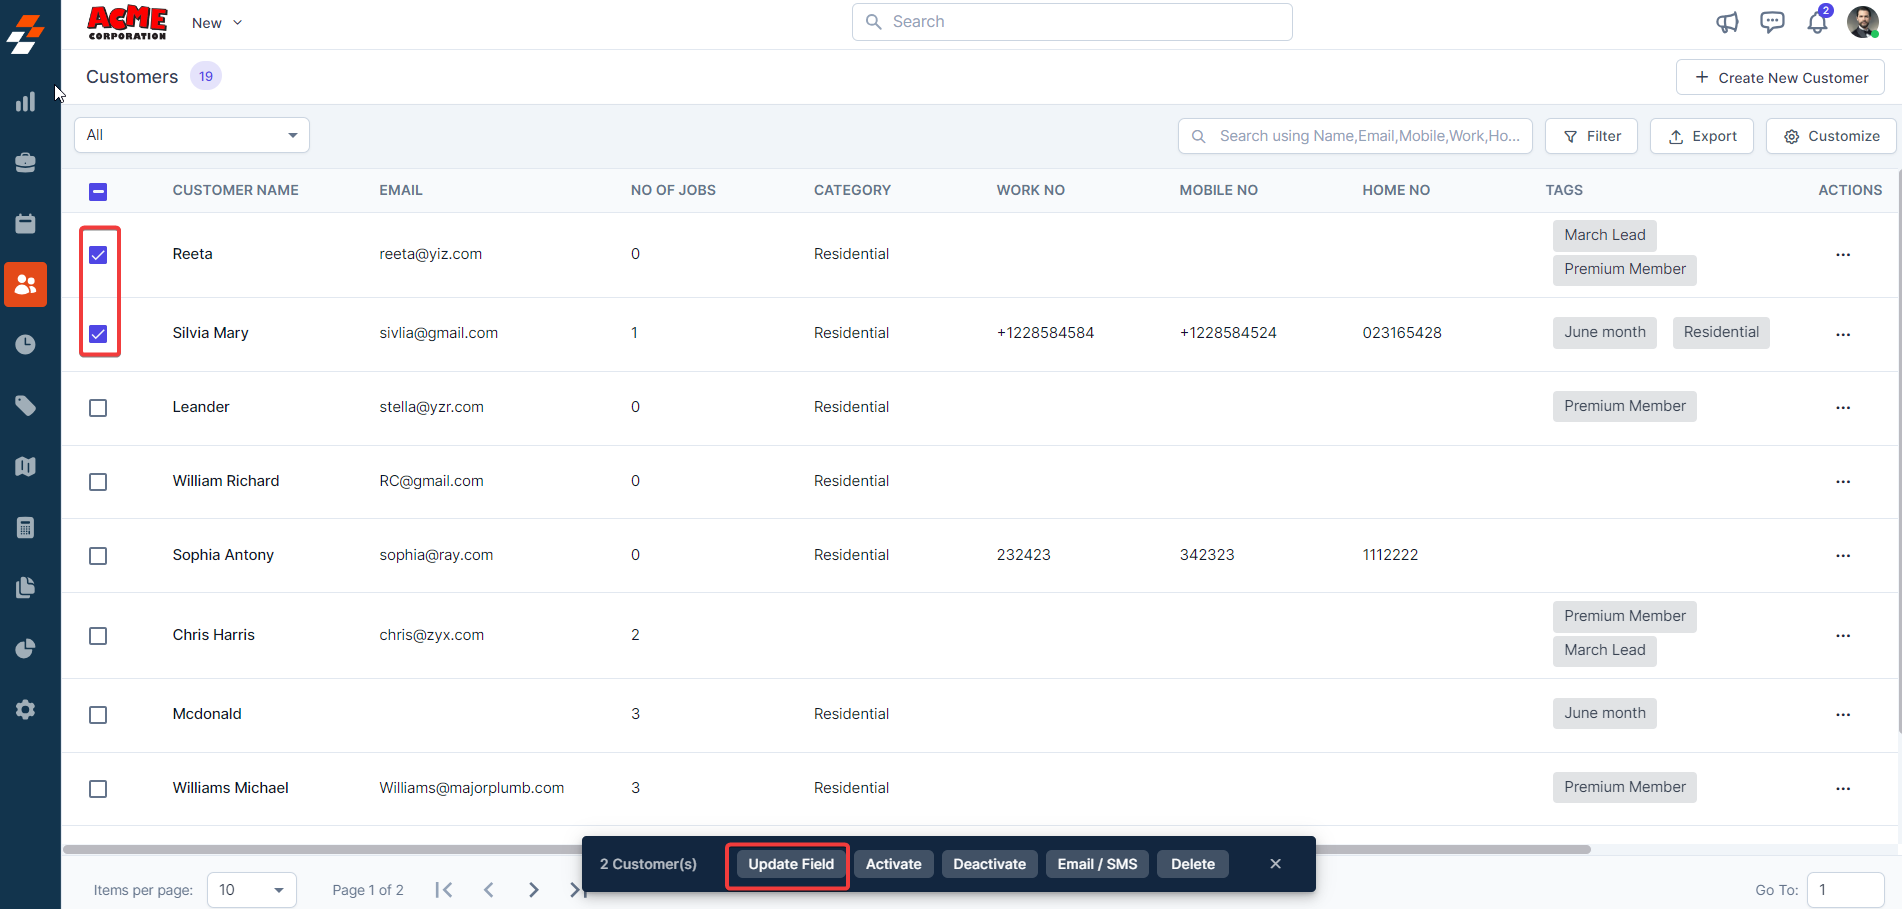
Task: Expand the New dropdown beside the logo
Action: 217,23
